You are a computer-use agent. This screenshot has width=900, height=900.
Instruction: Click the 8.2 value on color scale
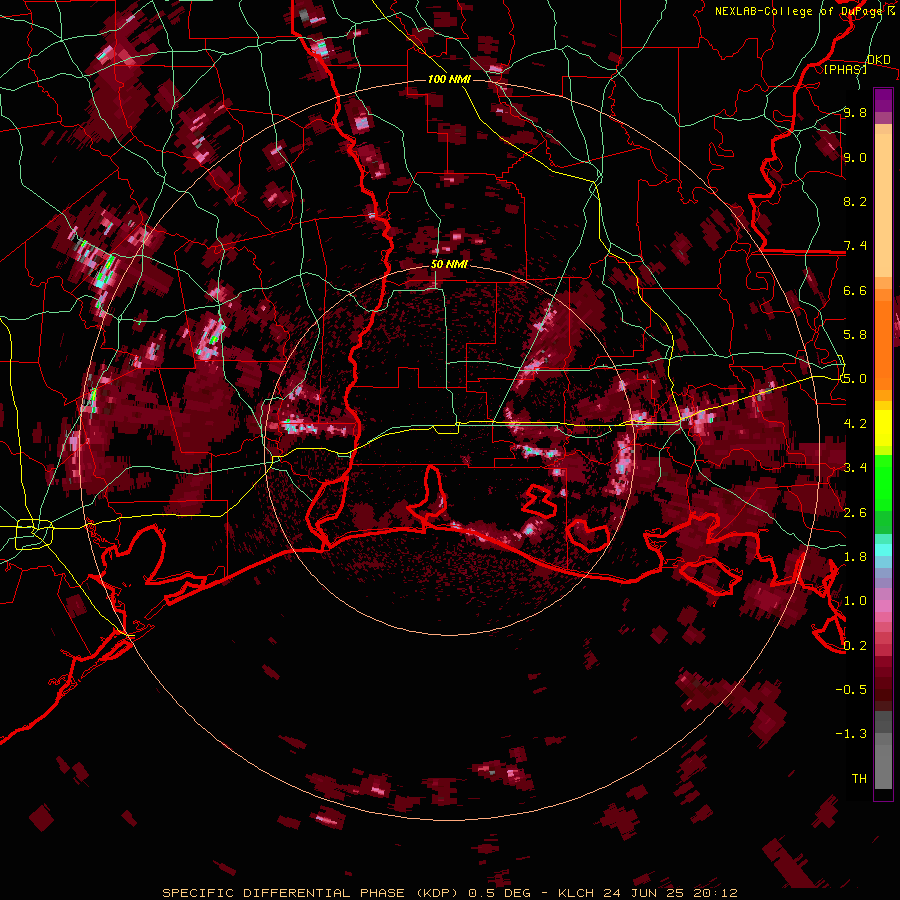pyautogui.click(x=855, y=201)
